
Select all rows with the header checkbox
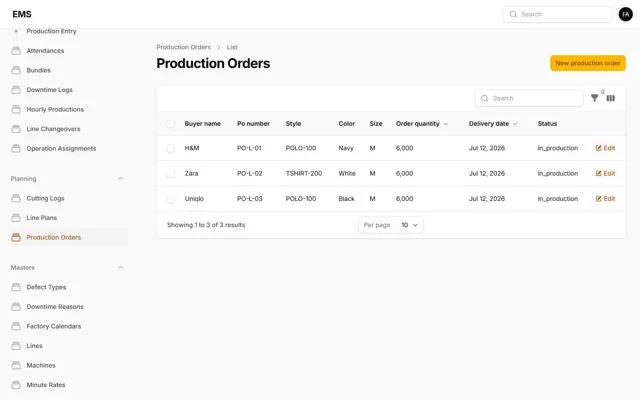(171, 124)
